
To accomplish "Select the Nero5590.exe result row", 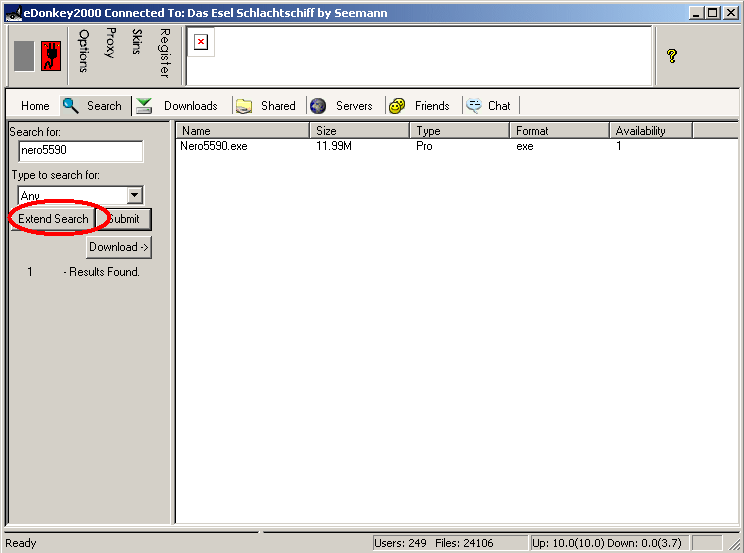I will point(457,146).
